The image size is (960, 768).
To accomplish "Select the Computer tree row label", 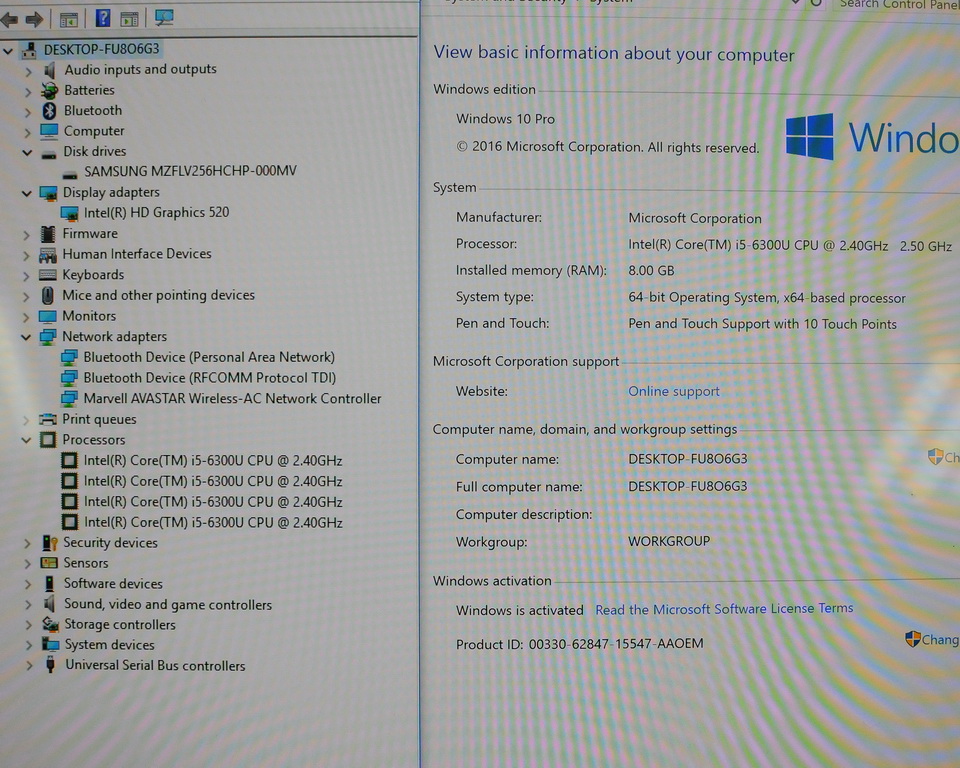I will [x=94, y=131].
